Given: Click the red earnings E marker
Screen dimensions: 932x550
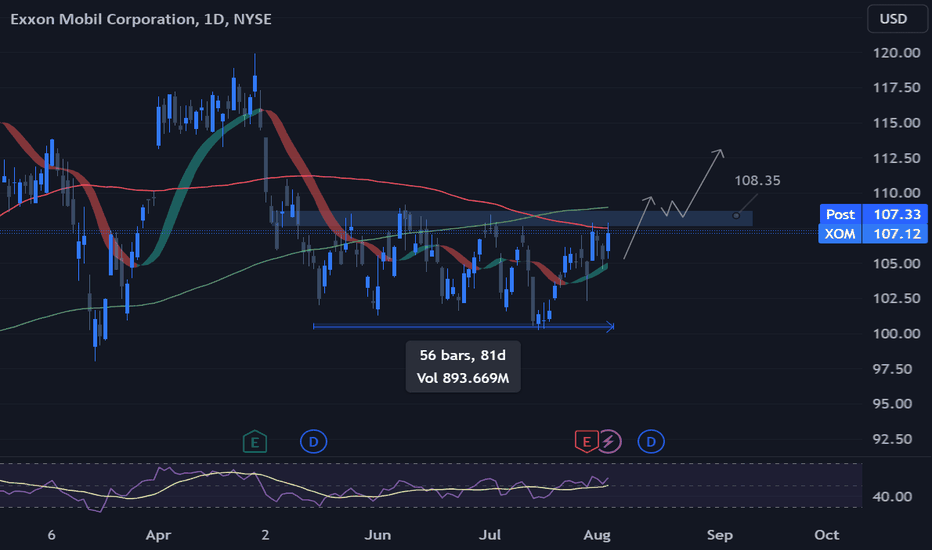Looking at the screenshot, I should click(x=586, y=442).
